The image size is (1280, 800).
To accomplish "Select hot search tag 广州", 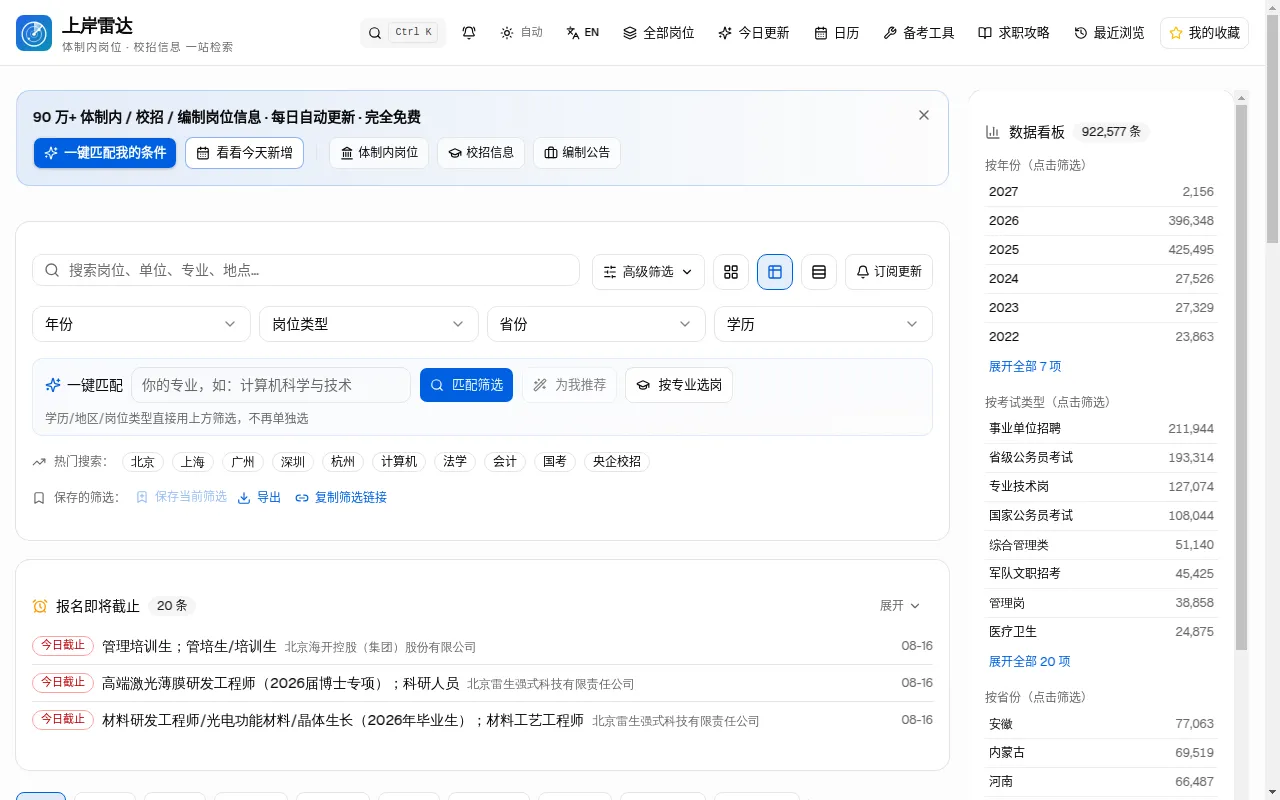I will click(x=243, y=462).
